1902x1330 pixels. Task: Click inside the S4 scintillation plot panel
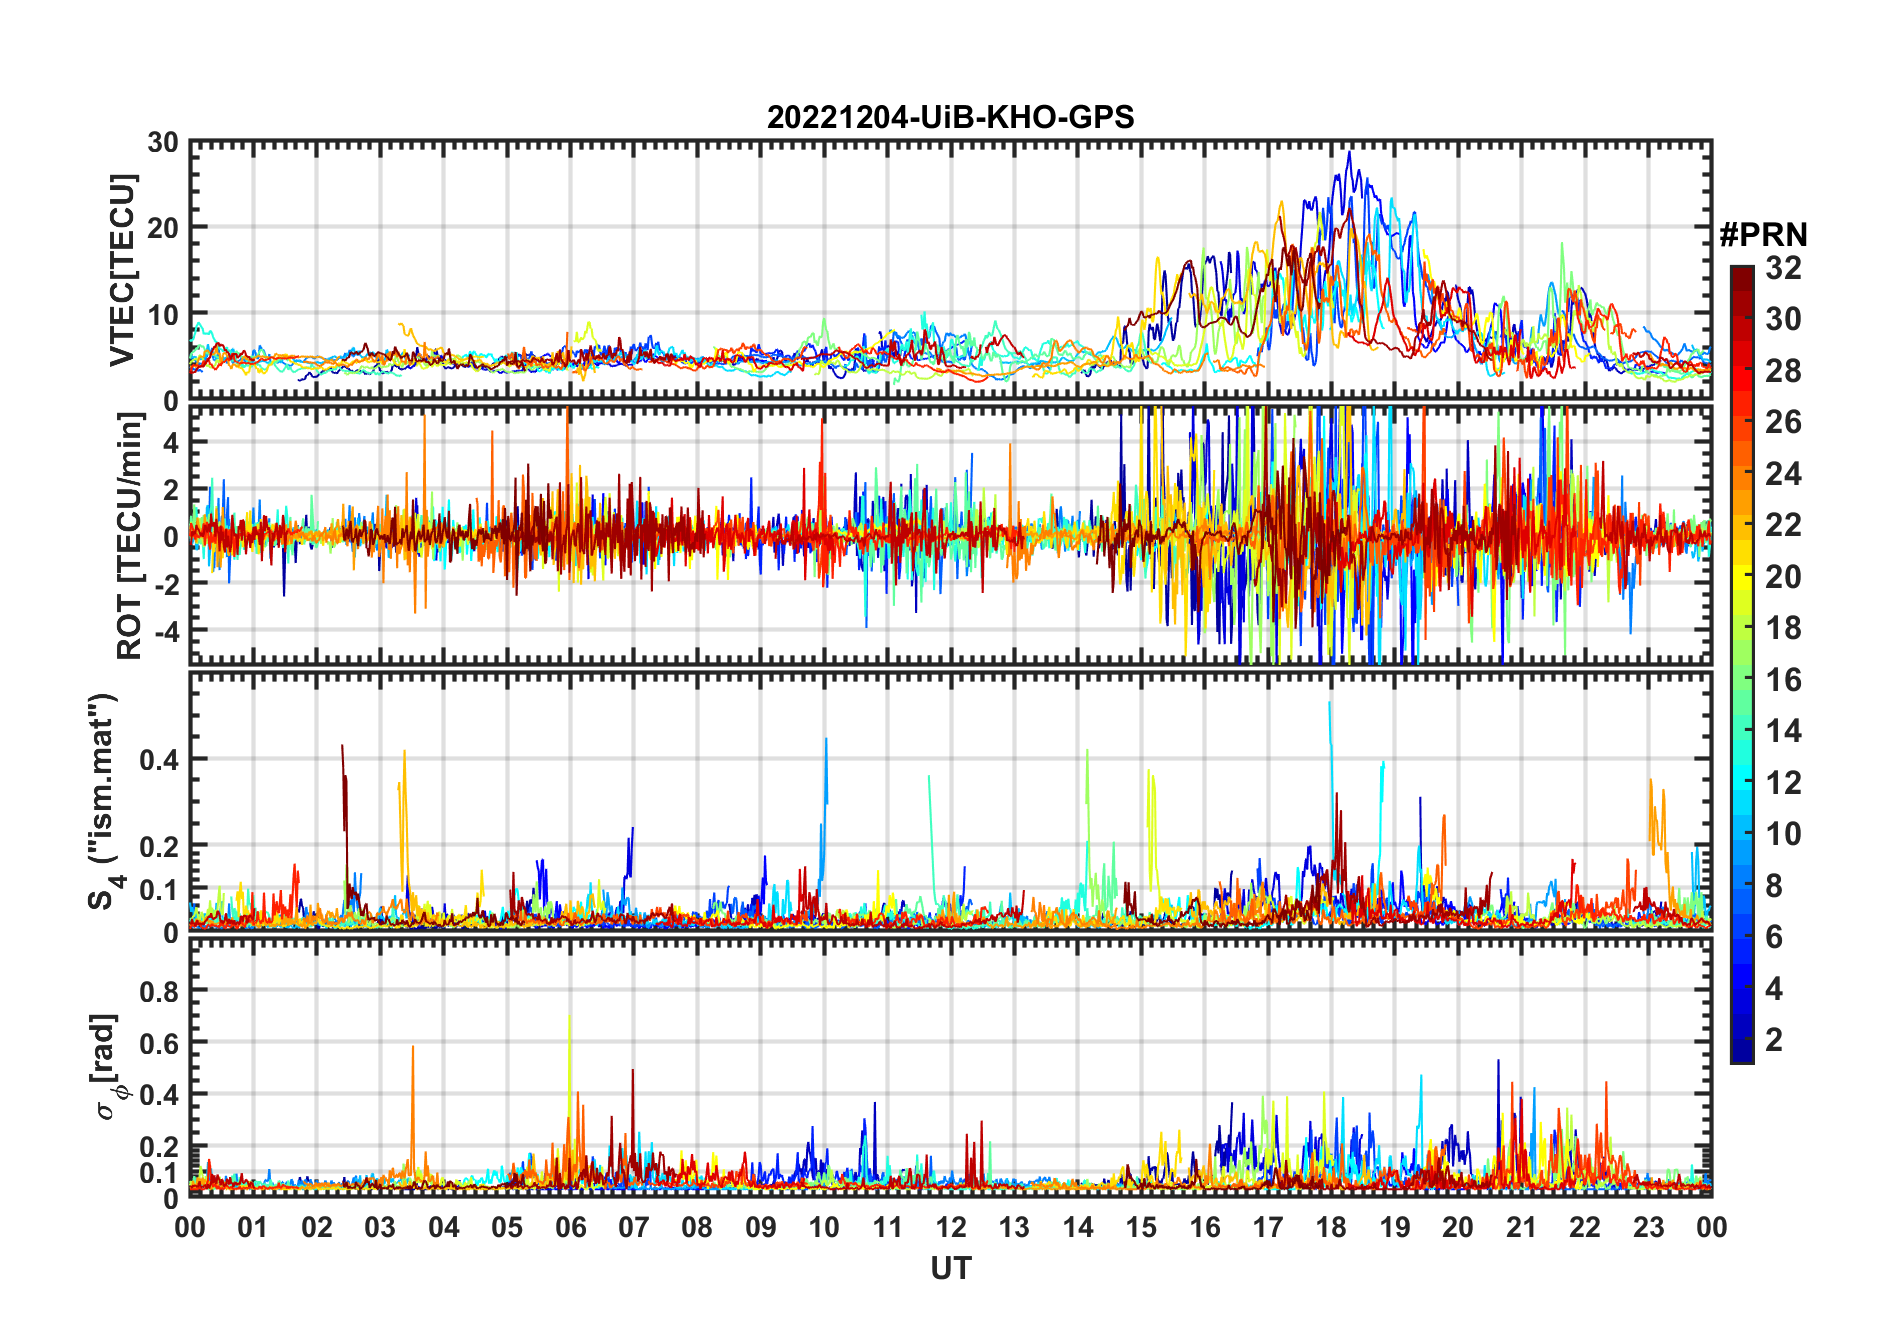point(950,801)
